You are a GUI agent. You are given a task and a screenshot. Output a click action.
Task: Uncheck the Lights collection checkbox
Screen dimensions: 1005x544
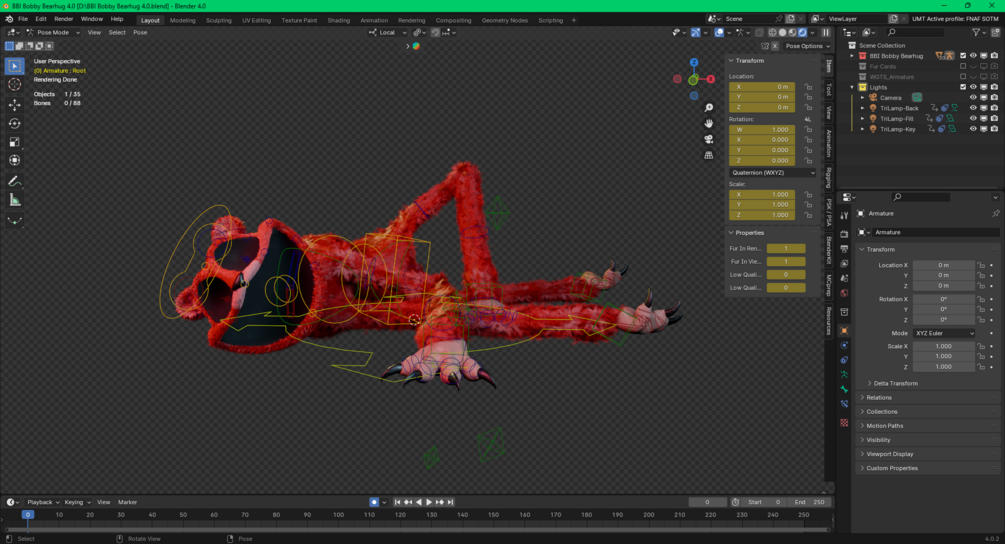coord(963,87)
